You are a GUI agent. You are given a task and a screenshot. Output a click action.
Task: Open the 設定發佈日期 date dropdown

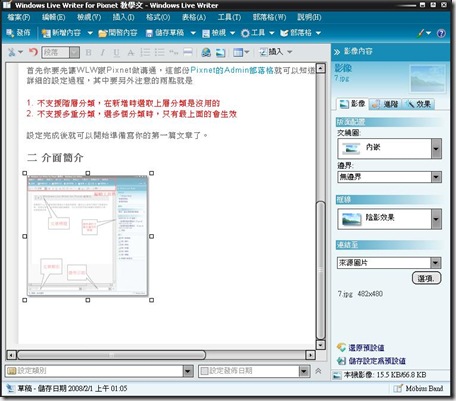[254, 371]
